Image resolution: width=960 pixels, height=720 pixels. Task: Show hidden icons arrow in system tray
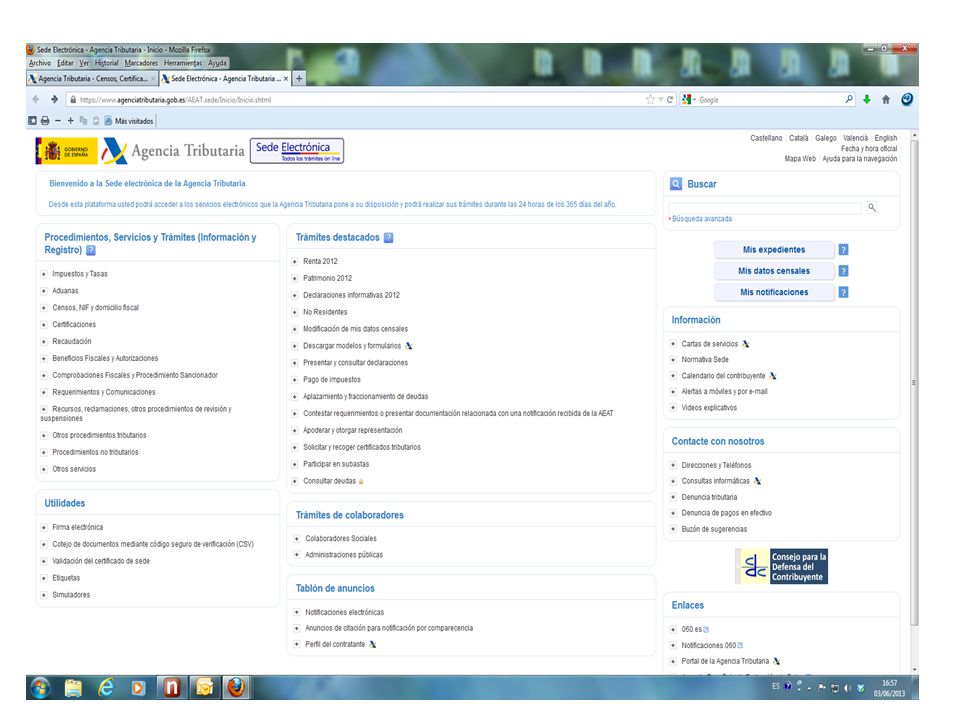click(809, 688)
